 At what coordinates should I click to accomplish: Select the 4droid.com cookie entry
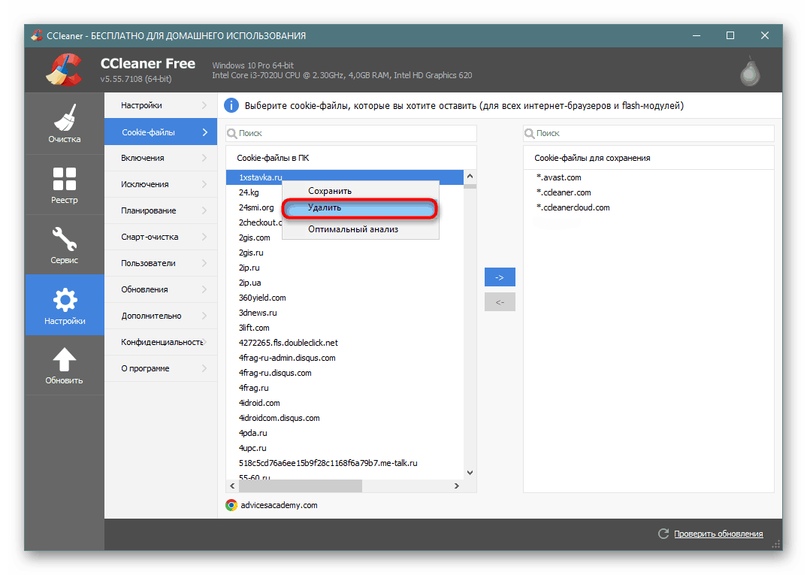point(259,403)
